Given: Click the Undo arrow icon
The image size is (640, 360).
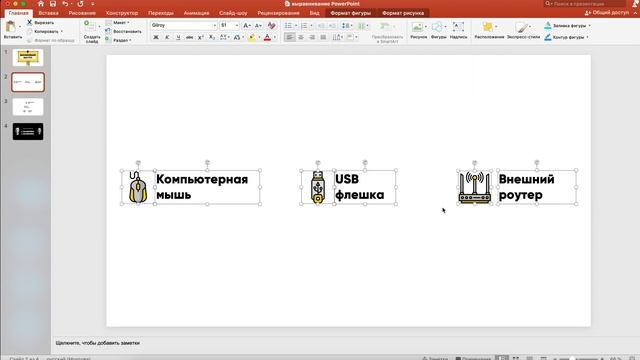Looking at the screenshot, I should tap(65, 4).
